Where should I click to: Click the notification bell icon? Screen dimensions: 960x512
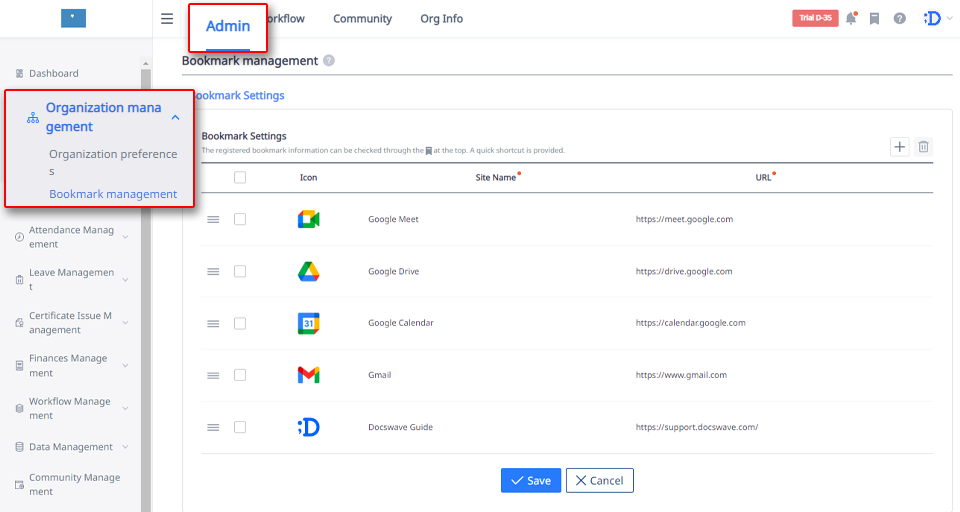[851, 18]
